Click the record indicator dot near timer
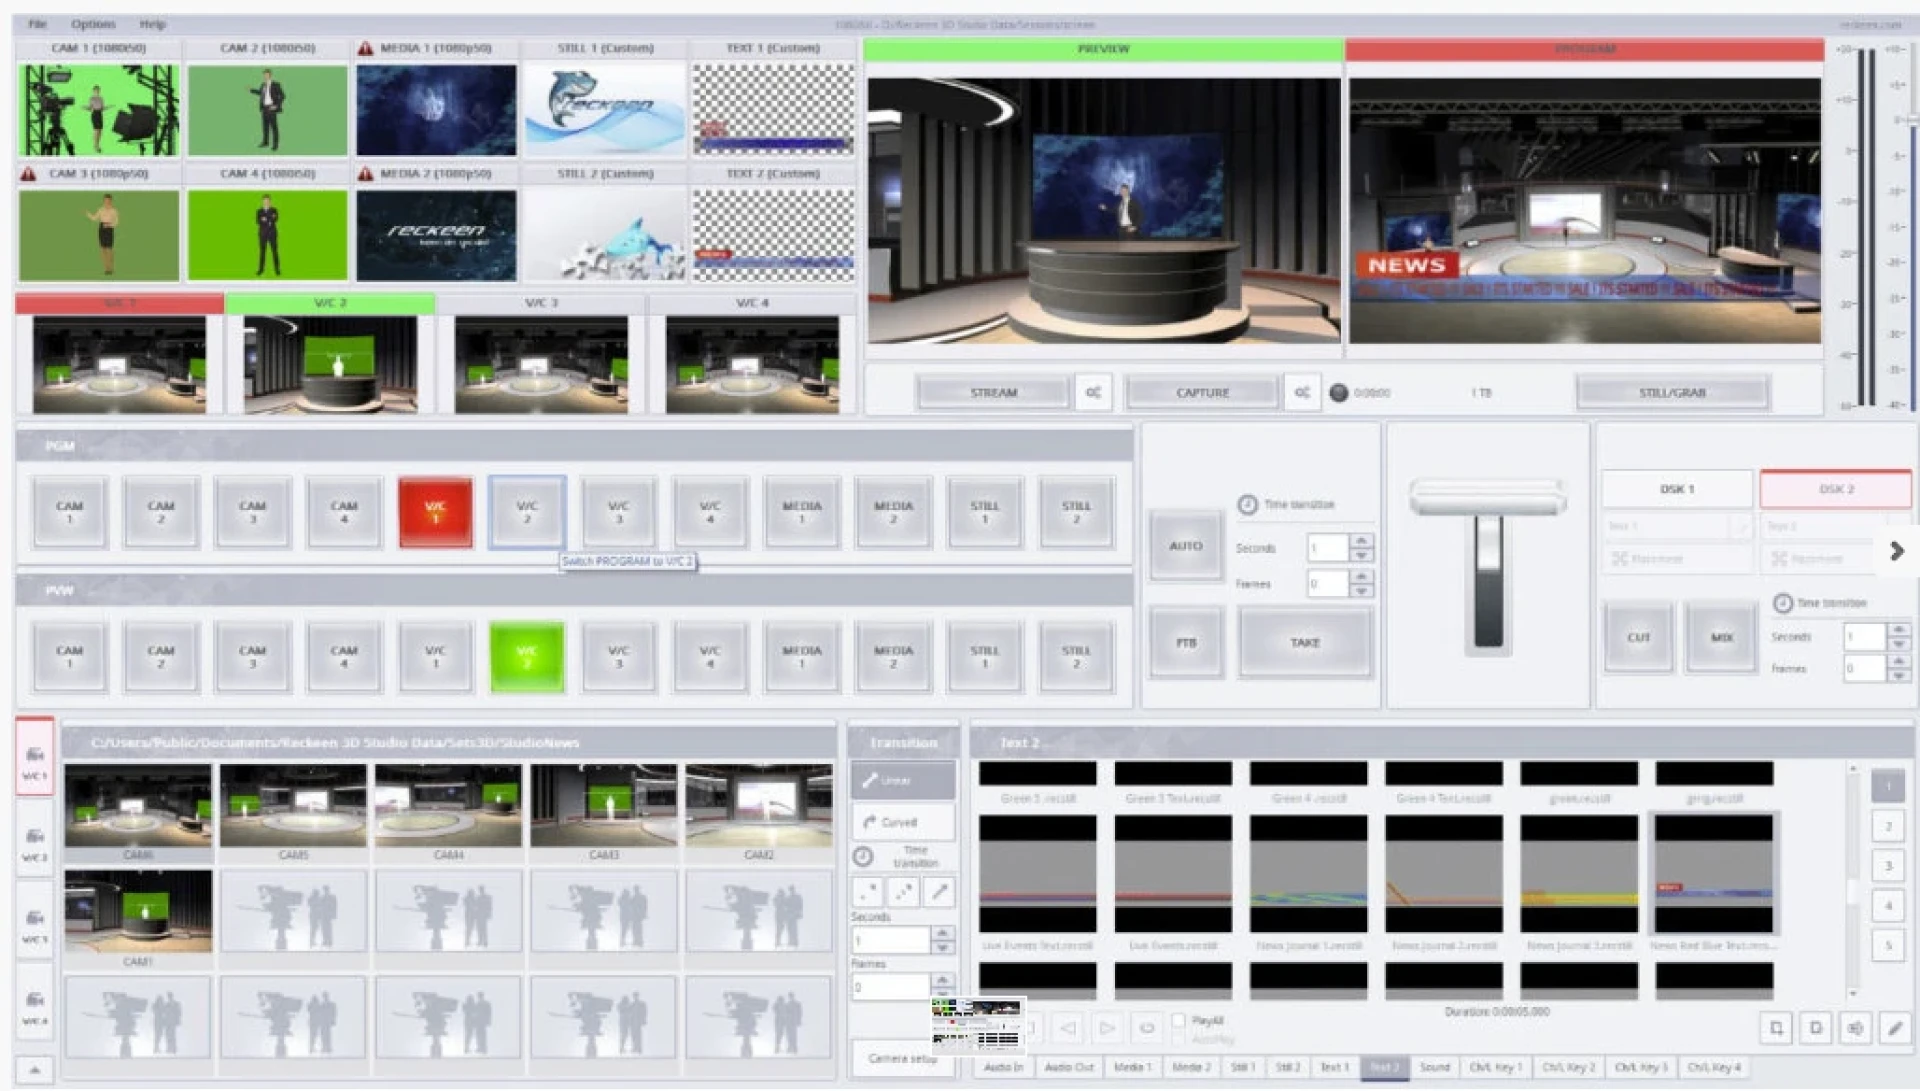 (x=1338, y=392)
